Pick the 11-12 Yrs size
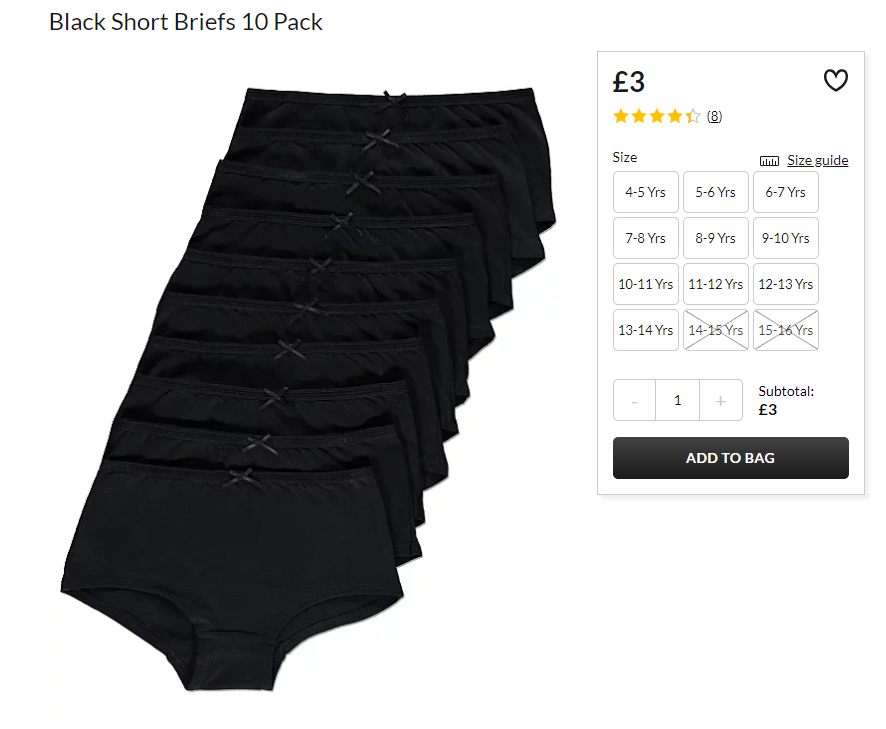 715,284
